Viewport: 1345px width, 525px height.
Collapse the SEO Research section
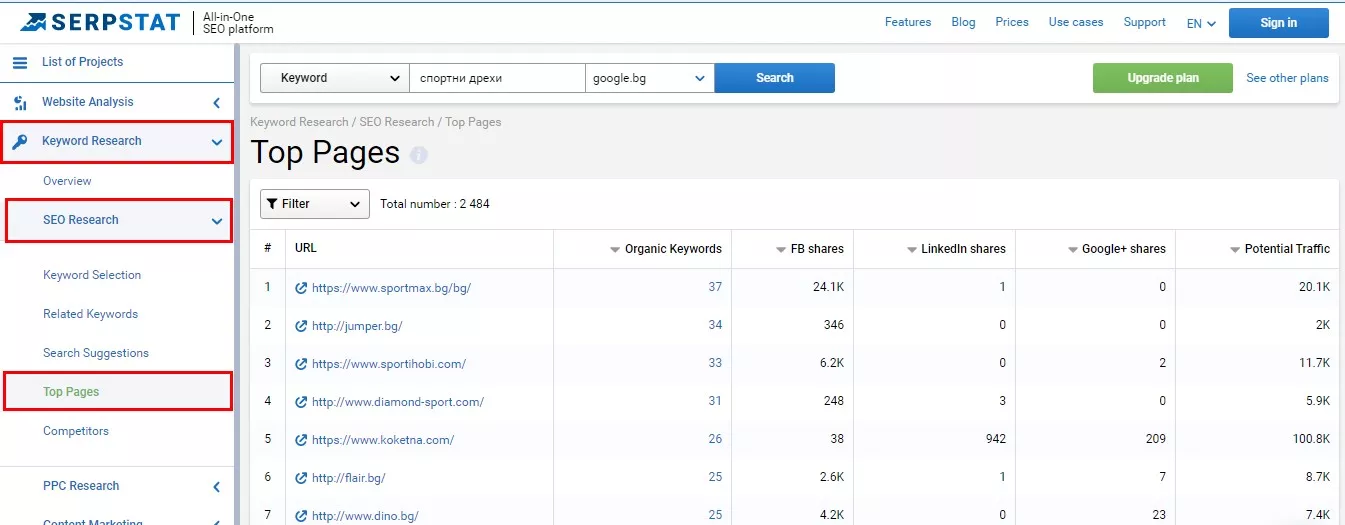pos(217,221)
